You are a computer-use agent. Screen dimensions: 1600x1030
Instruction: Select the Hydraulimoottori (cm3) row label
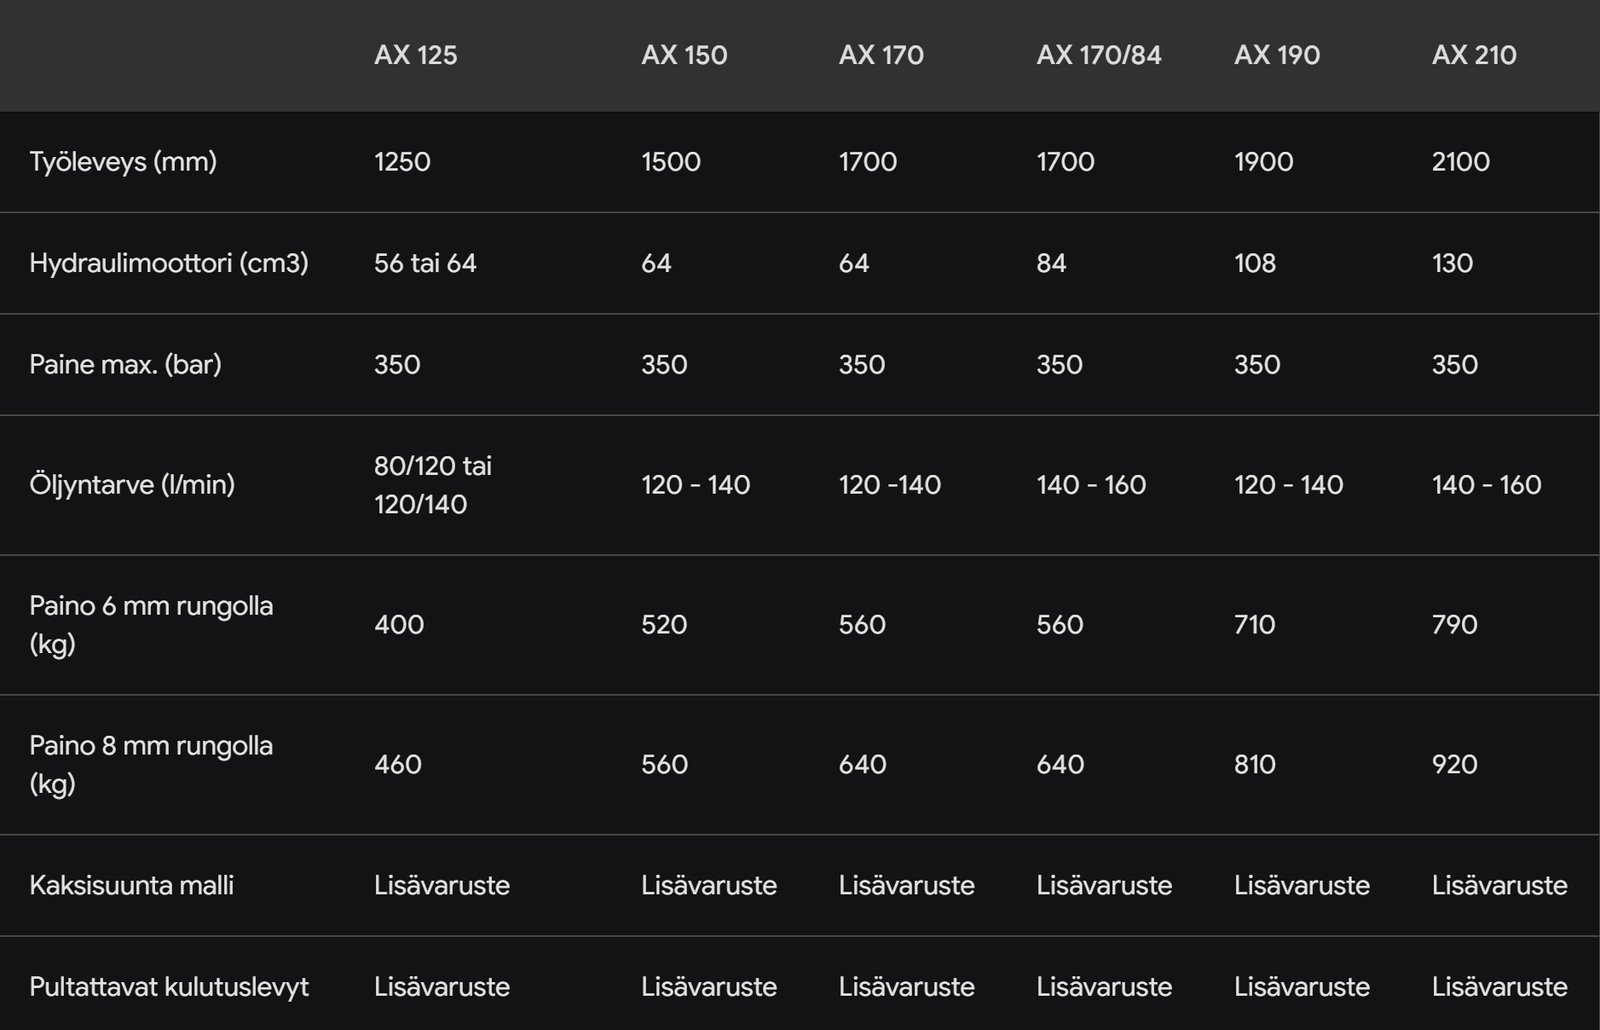tap(169, 263)
